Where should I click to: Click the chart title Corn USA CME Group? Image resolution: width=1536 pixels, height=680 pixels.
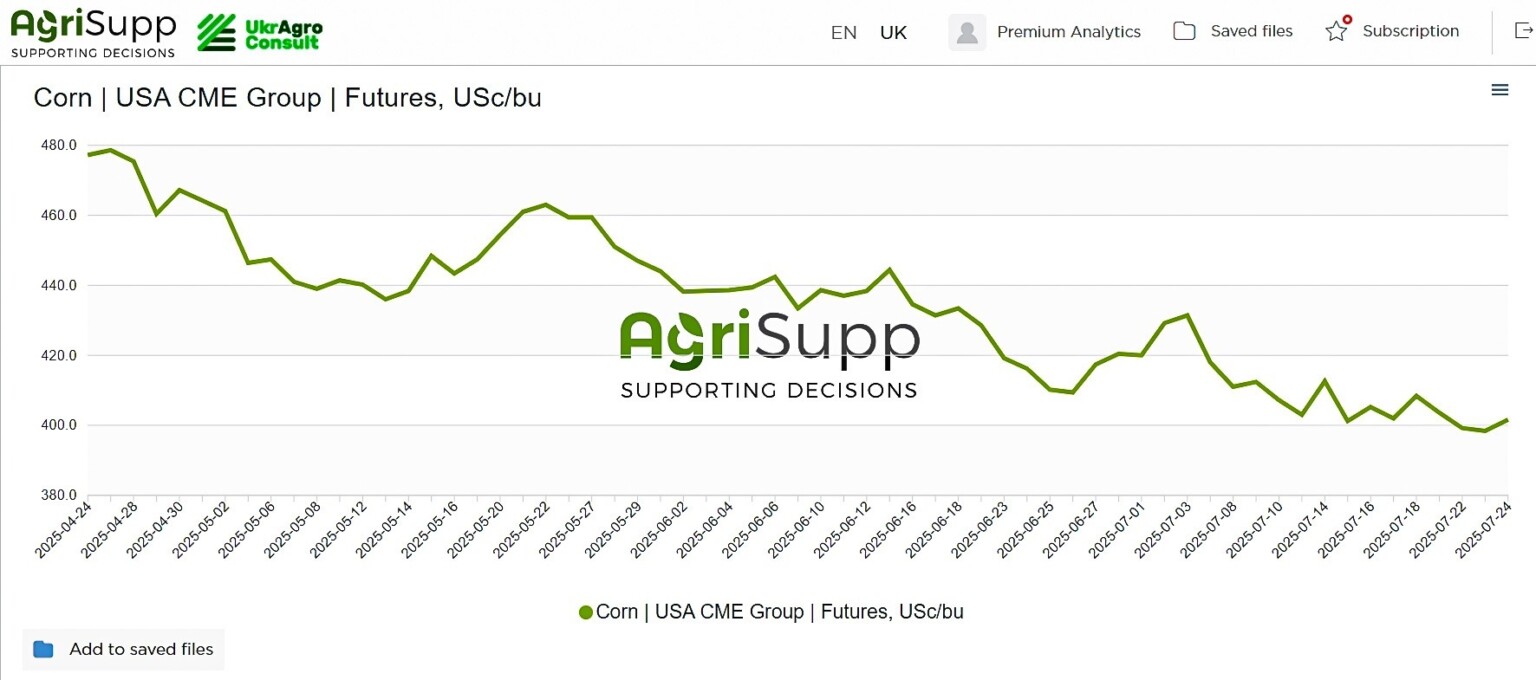(x=288, y=97)
